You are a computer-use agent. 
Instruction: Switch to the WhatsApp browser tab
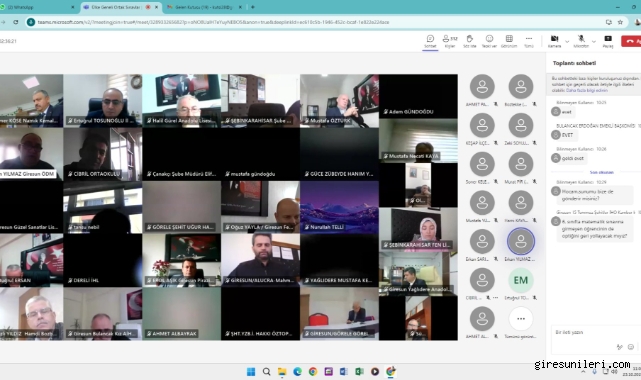tap(37, 7)
